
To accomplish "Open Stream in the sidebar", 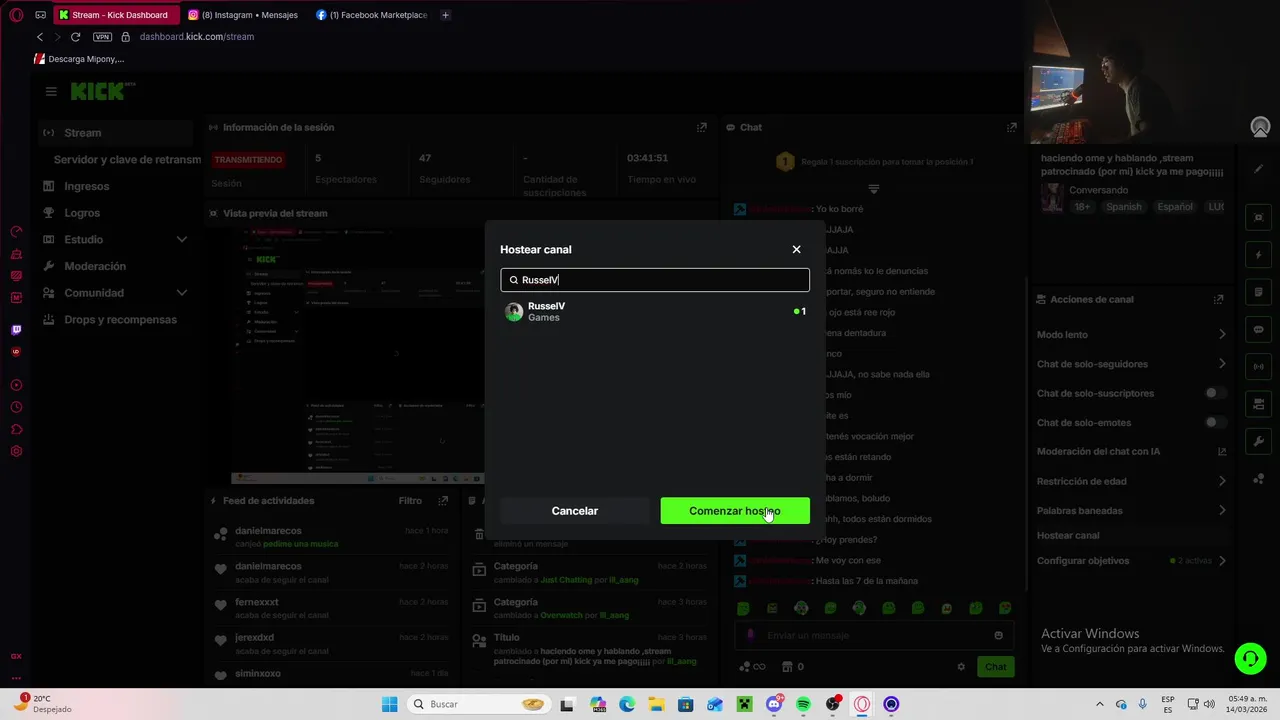I will click(116, 133).
